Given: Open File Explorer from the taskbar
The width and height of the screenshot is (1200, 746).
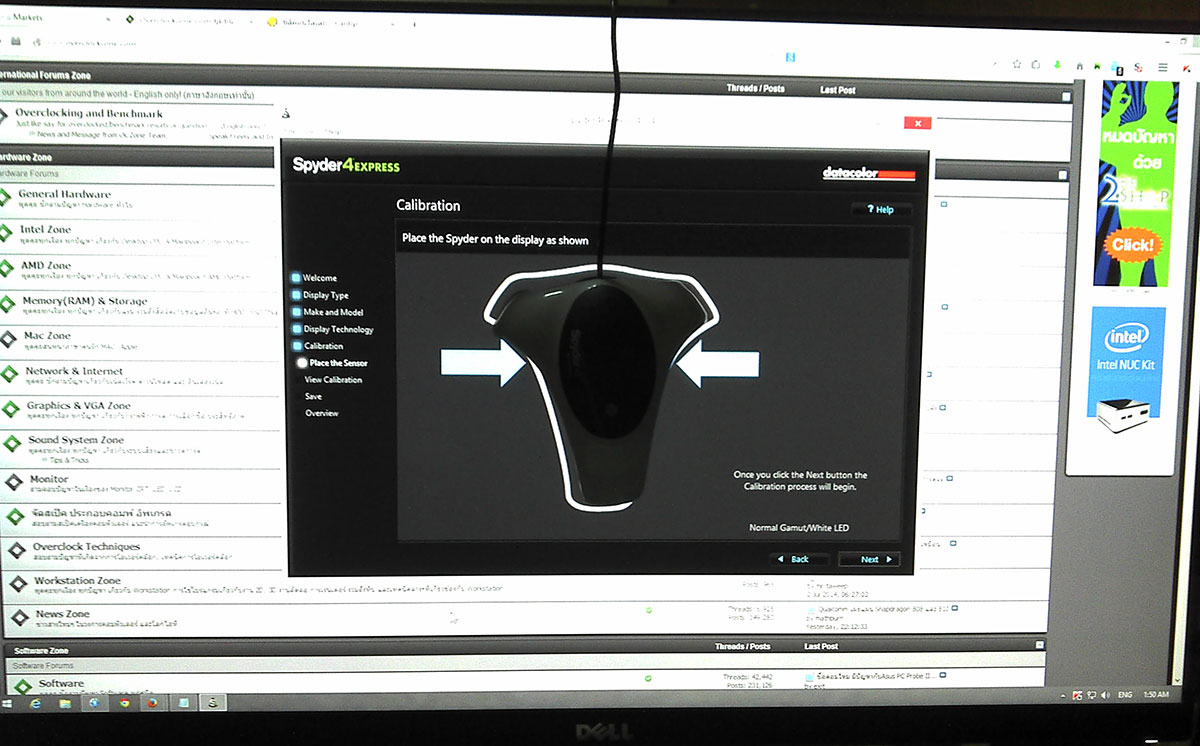Looking at the screenshot, I should point(66,703).
